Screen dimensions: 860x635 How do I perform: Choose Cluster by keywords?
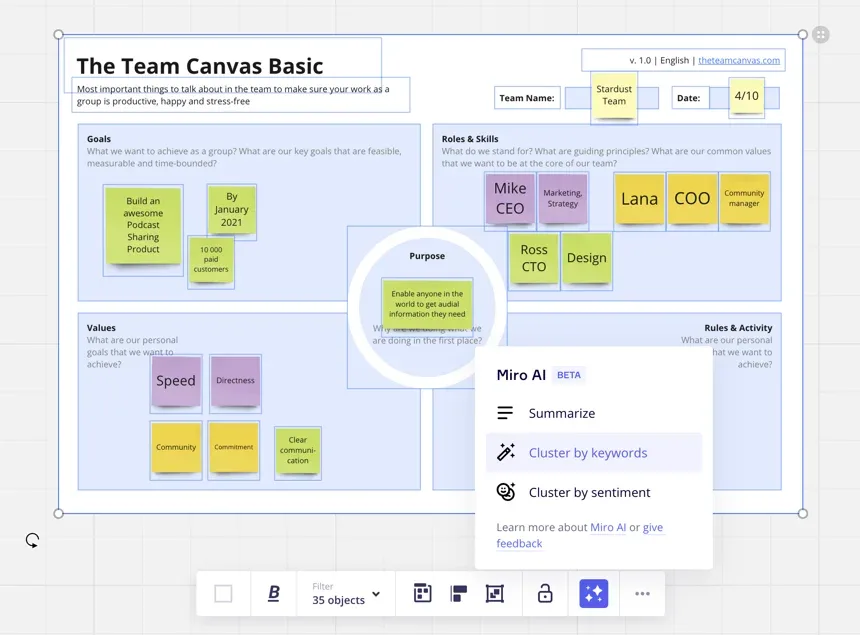[x=588, y=452]
